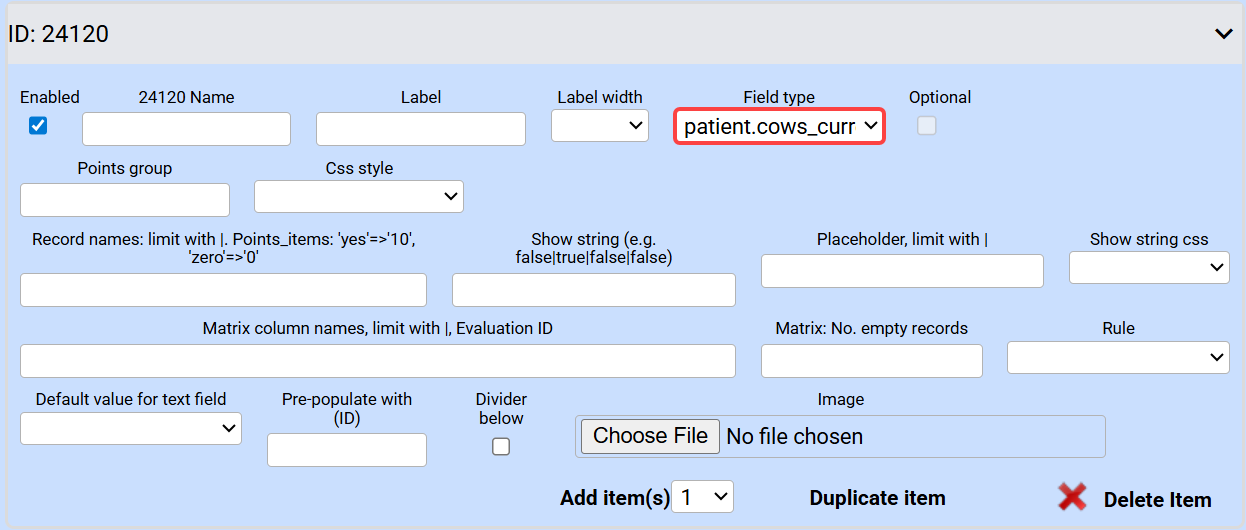Click the Duplicate item link
1246x530 pixels.
point(877,498)
